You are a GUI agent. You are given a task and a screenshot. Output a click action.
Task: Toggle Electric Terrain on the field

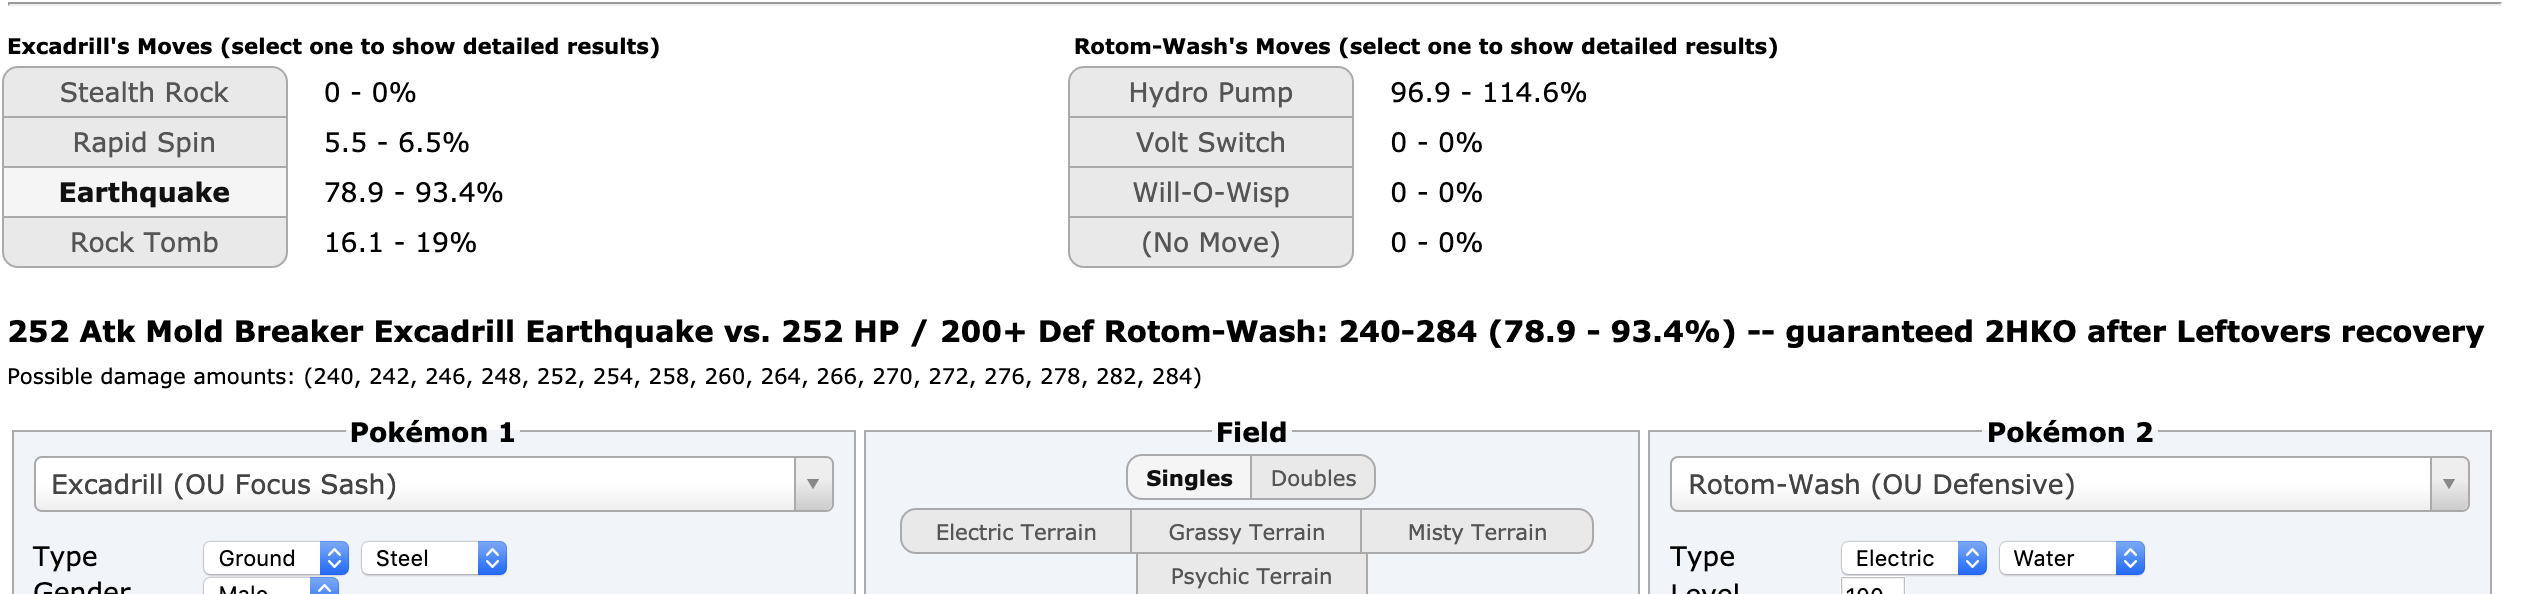click(x=1016, y=532)
